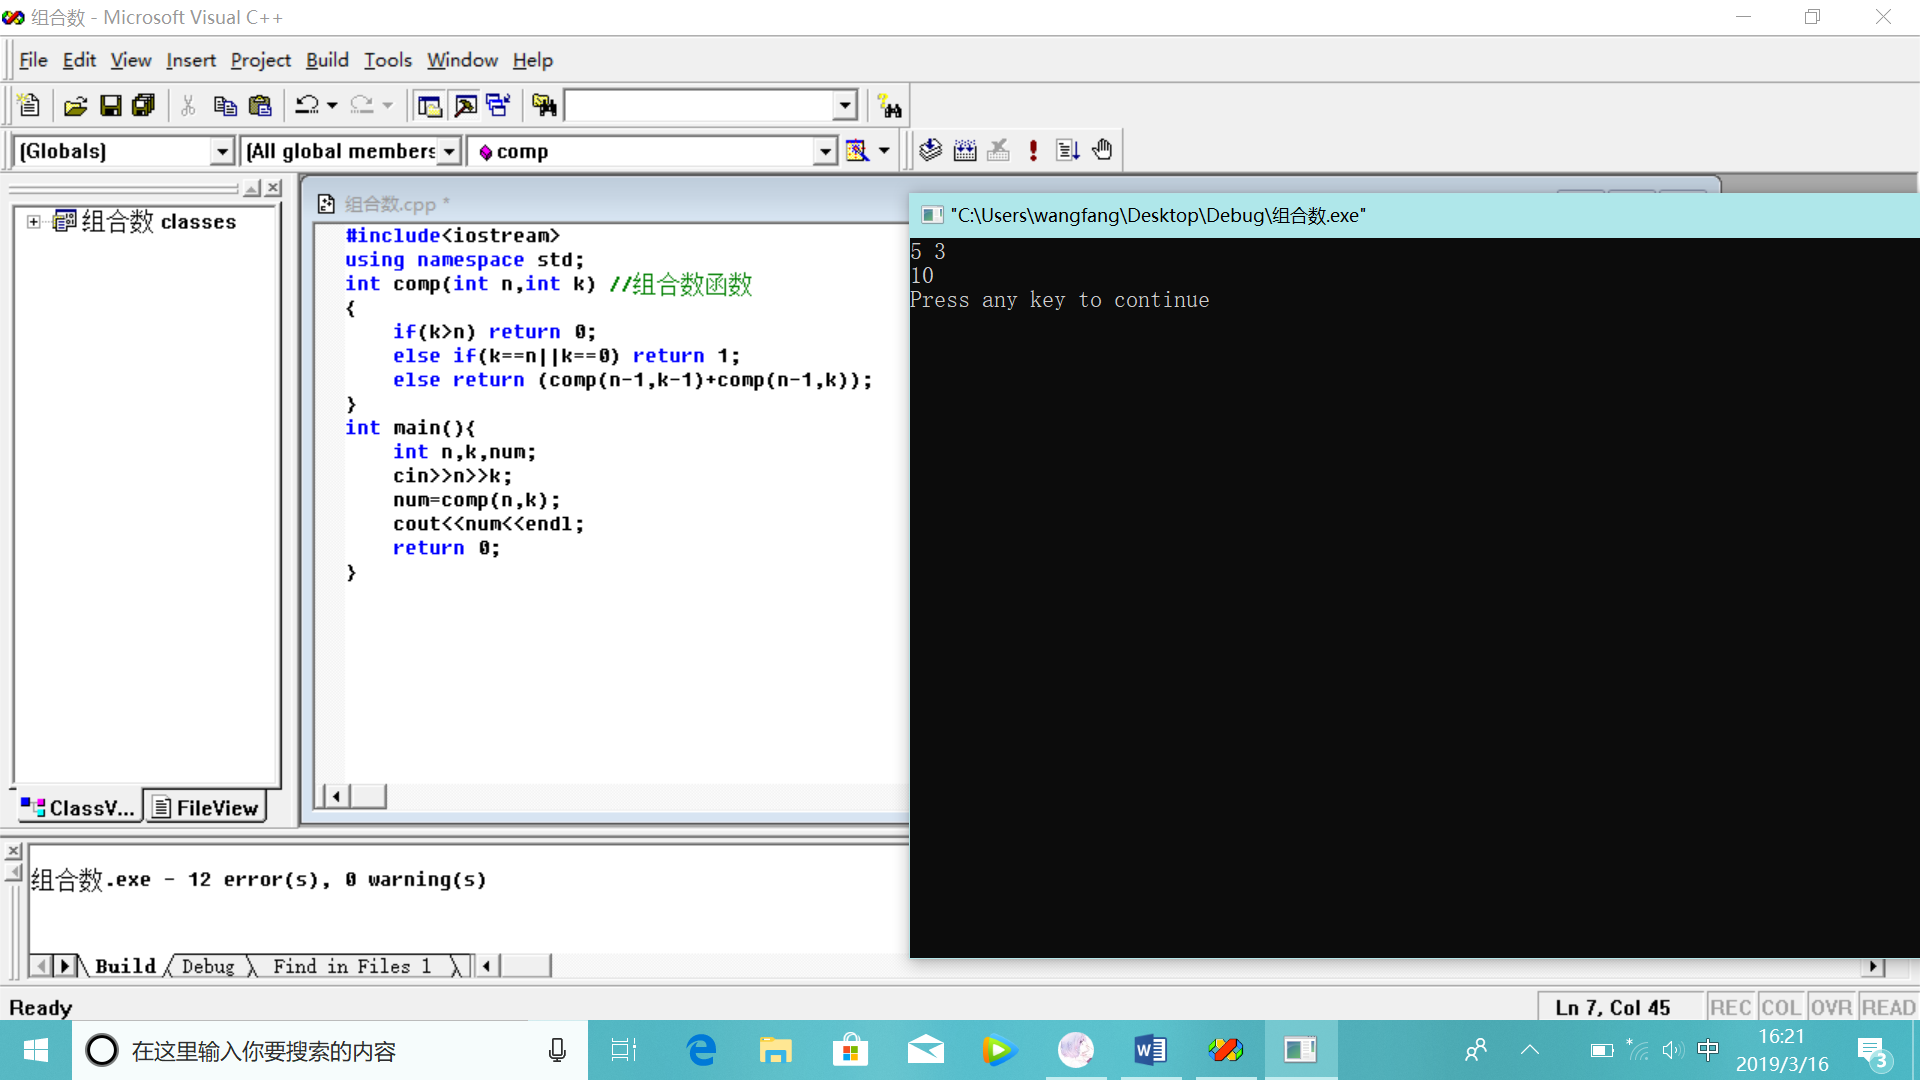1920x1080 pixels.
Task: Open the Globals class dropdown
Action: 222,151
